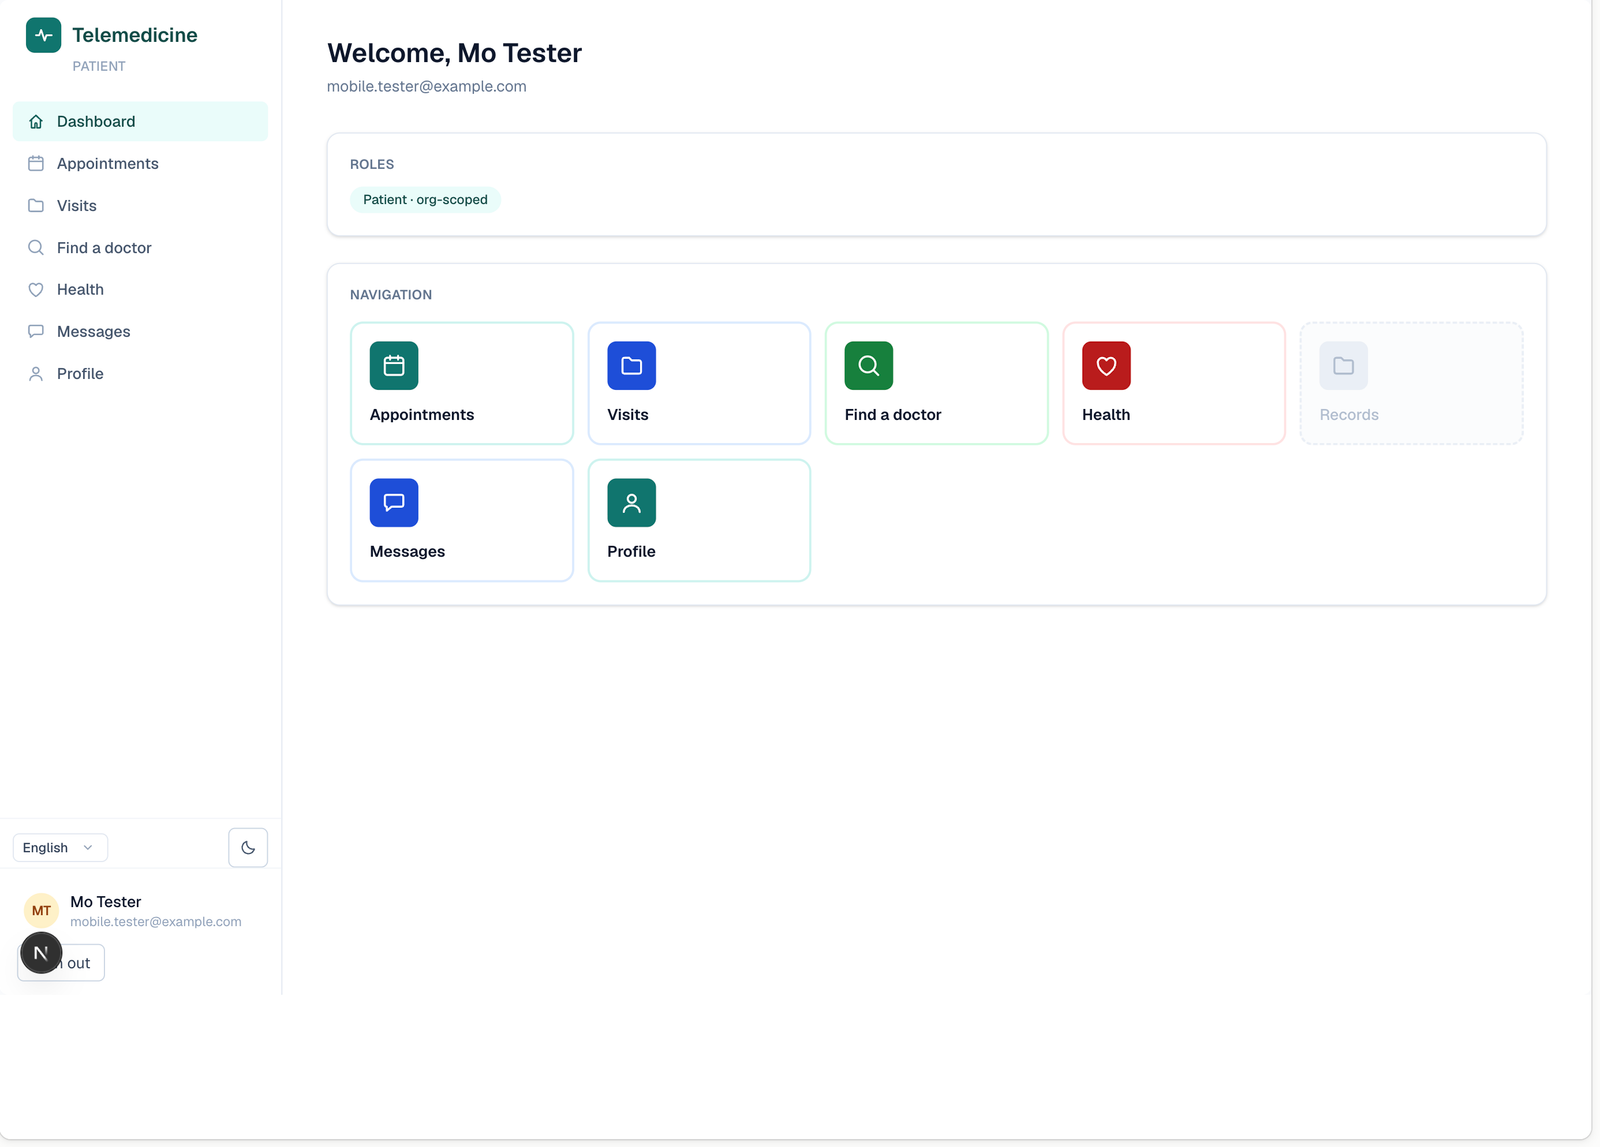Click the blue folder icon on Visits card
The width and height of the screenshot is (1600, 1147).
pyautogui.click(x=631, y=366)
